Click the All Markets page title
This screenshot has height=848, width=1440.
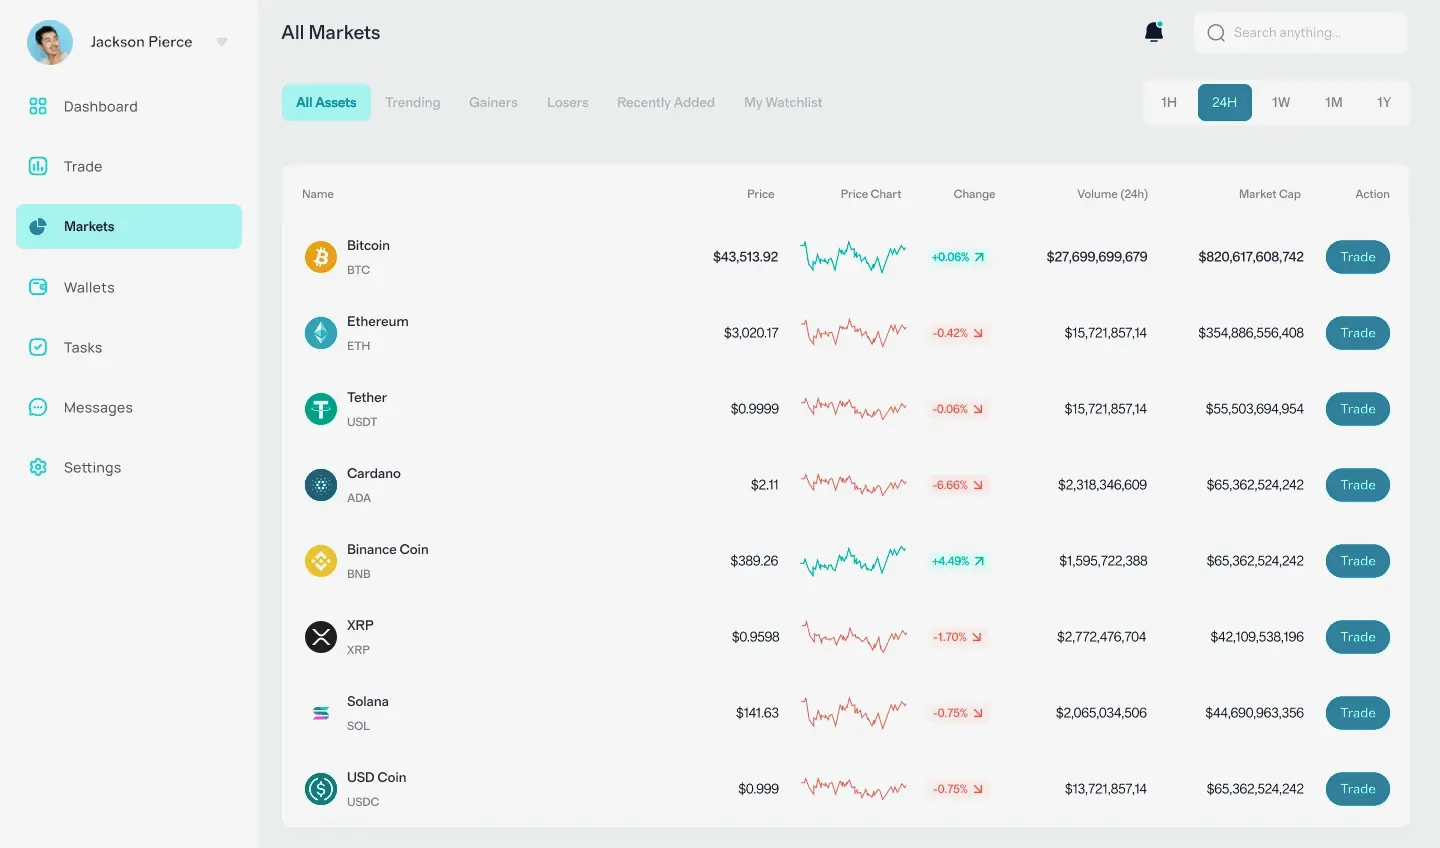331,32
